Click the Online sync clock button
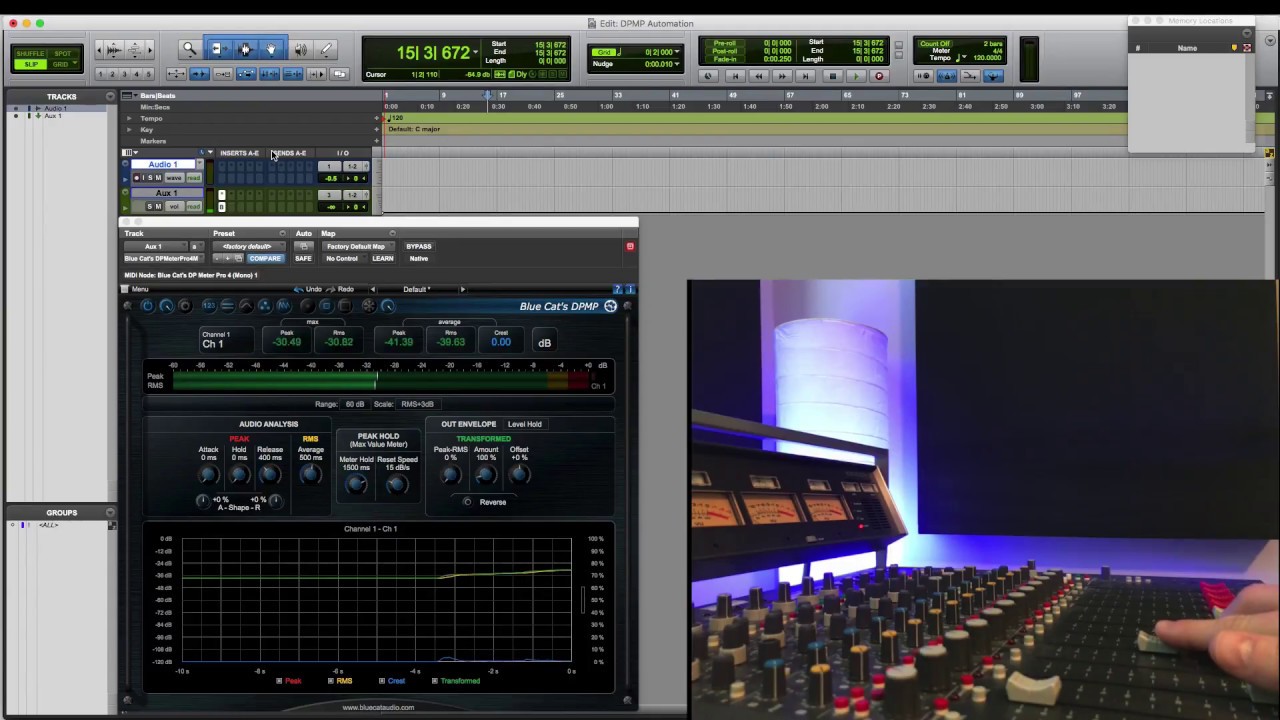This screenshot has height=720, width=1280. (x=709, y=76)
